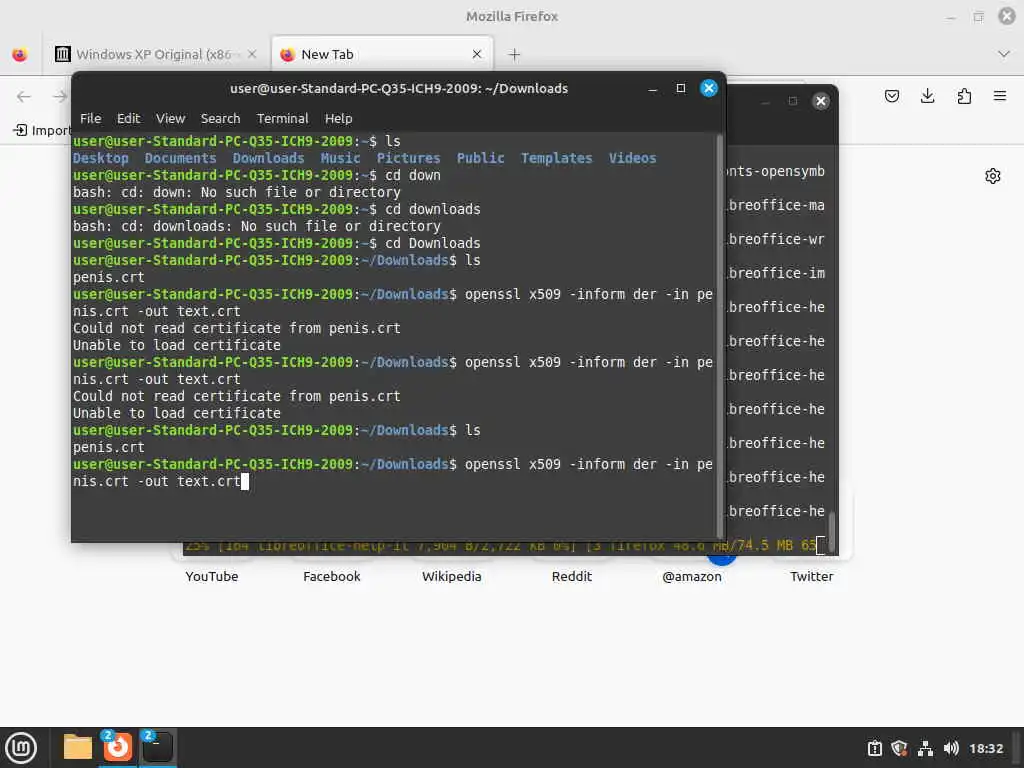Click the terminal title bar text

pos(399,88)
